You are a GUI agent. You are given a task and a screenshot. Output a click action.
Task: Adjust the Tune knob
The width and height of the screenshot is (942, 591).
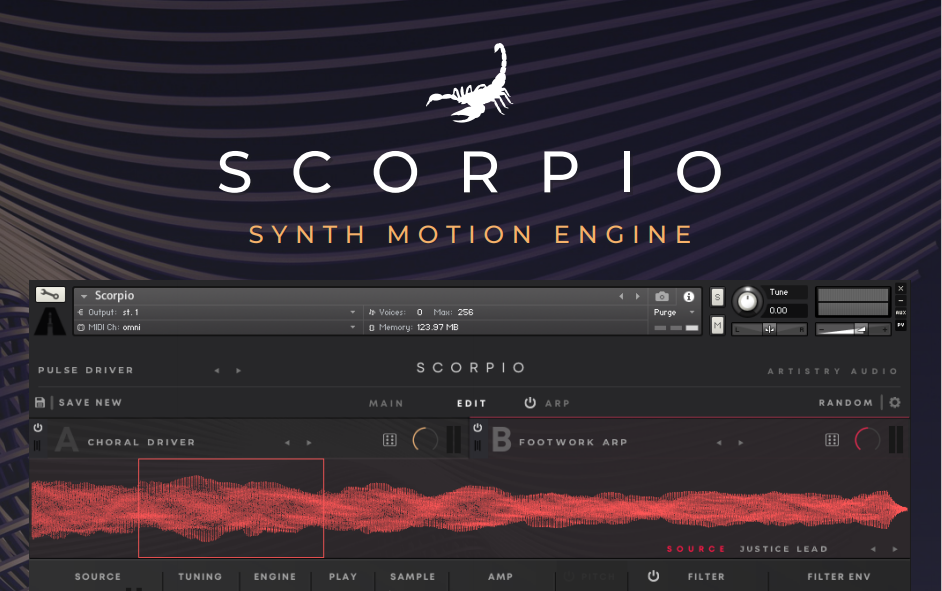tap(747, 301)
